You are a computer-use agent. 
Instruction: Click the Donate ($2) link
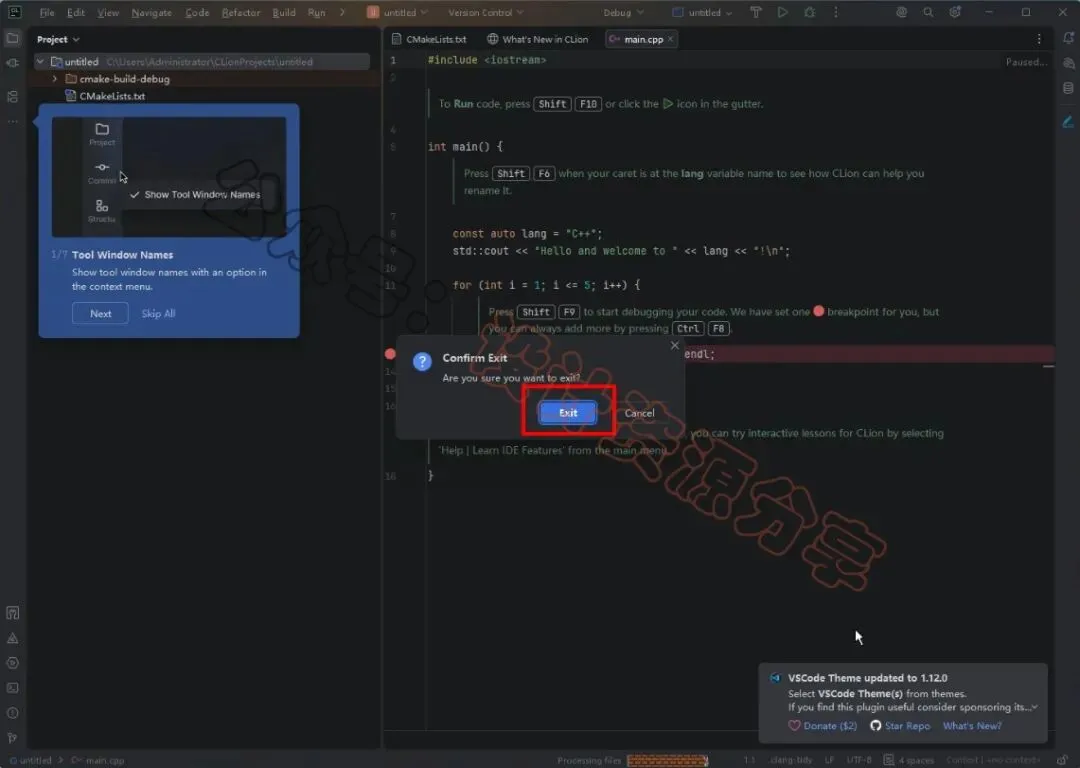tap(830, 725)
